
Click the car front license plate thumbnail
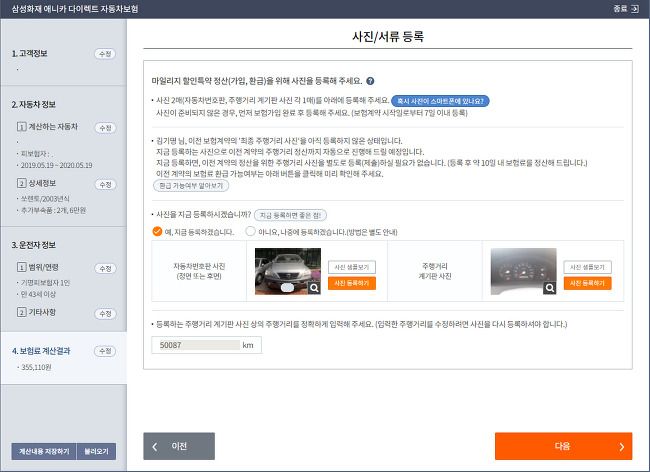(288, 271)
